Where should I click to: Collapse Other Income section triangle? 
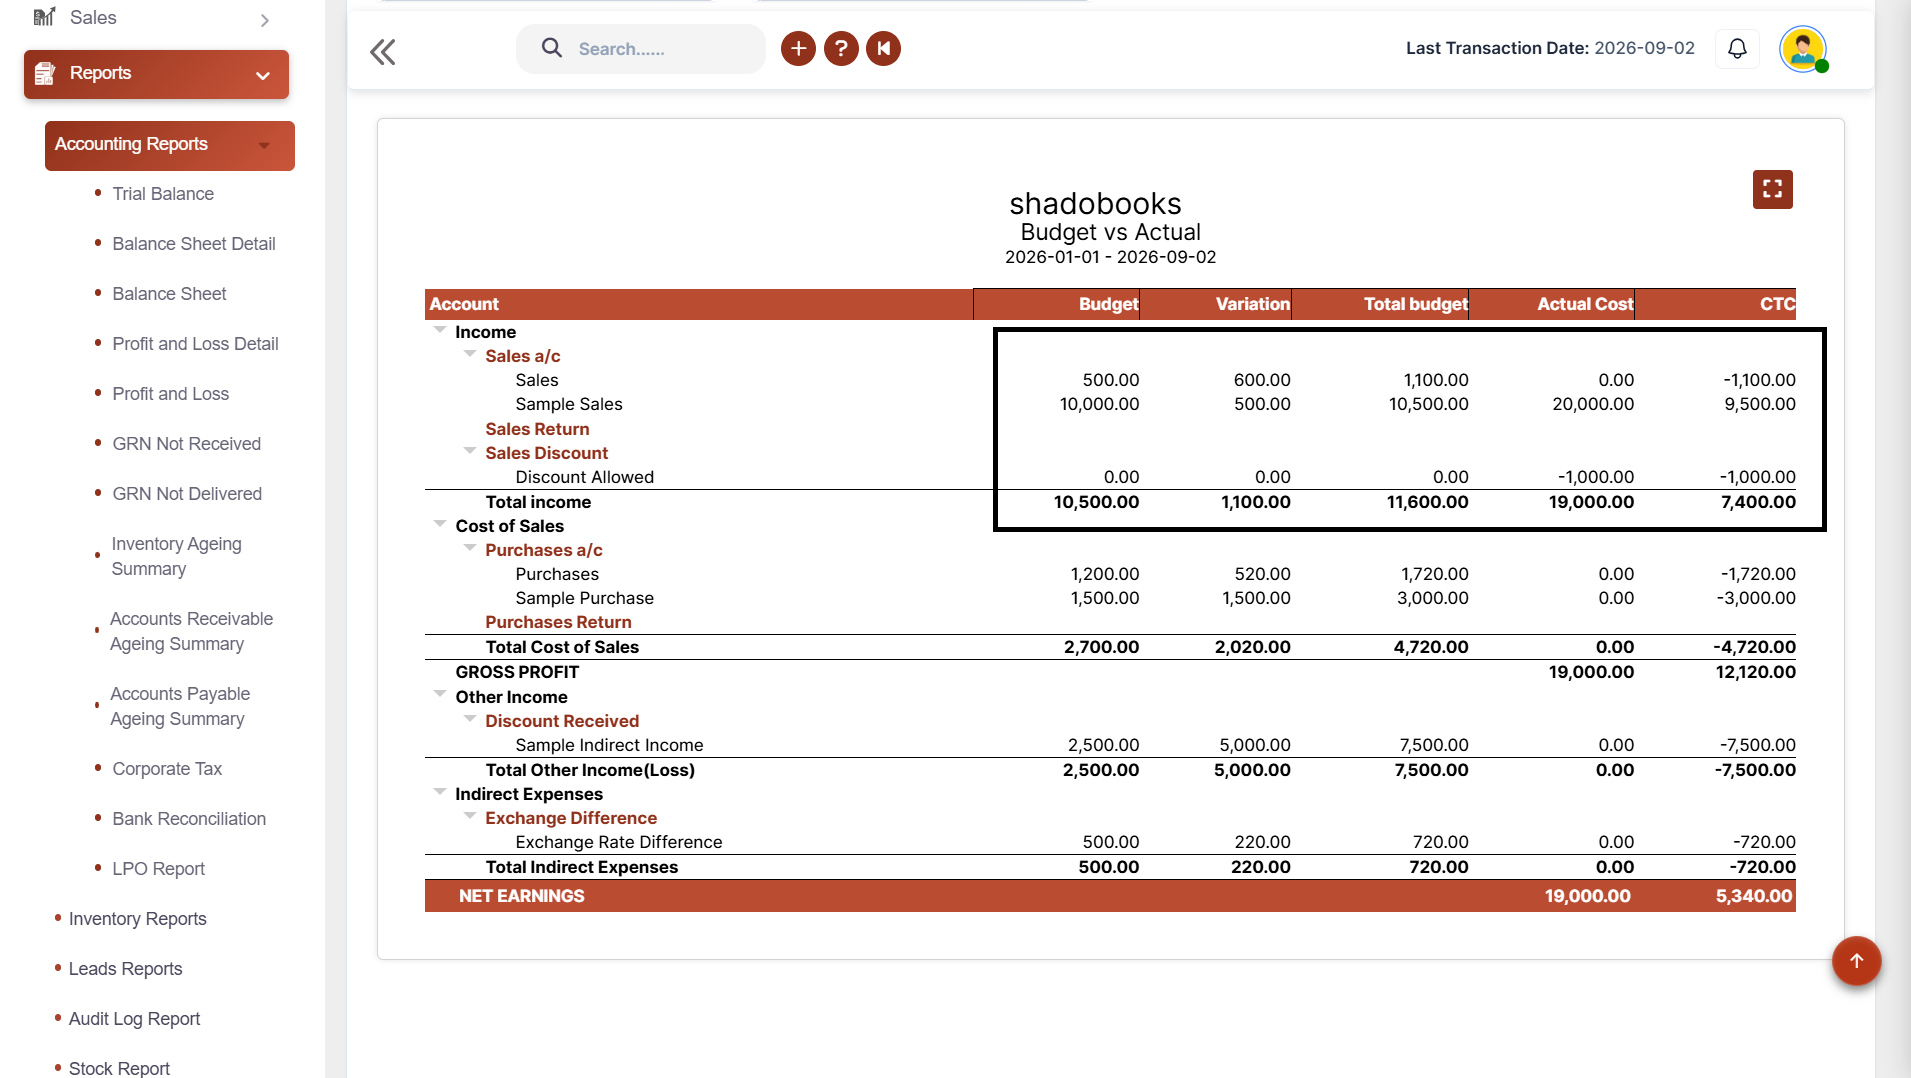pyautogui.click(x=440, y=694)
